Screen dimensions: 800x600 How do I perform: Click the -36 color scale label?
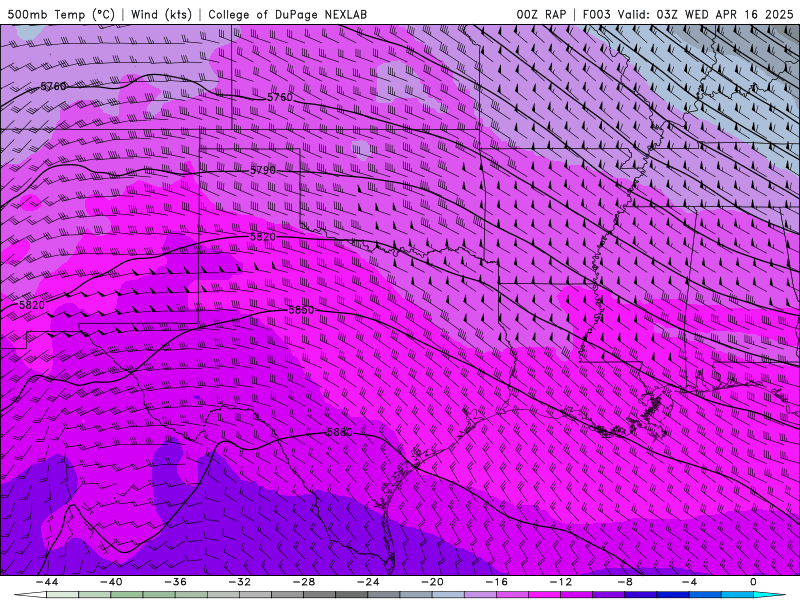(176, 582)
